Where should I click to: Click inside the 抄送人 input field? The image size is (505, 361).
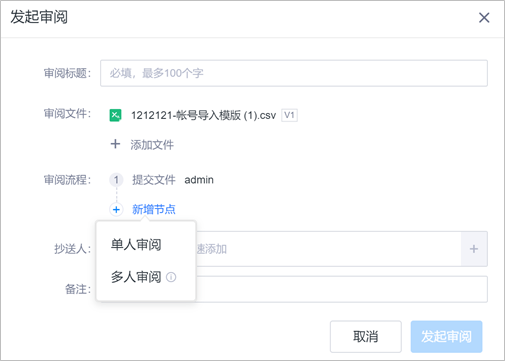point(328,249)
